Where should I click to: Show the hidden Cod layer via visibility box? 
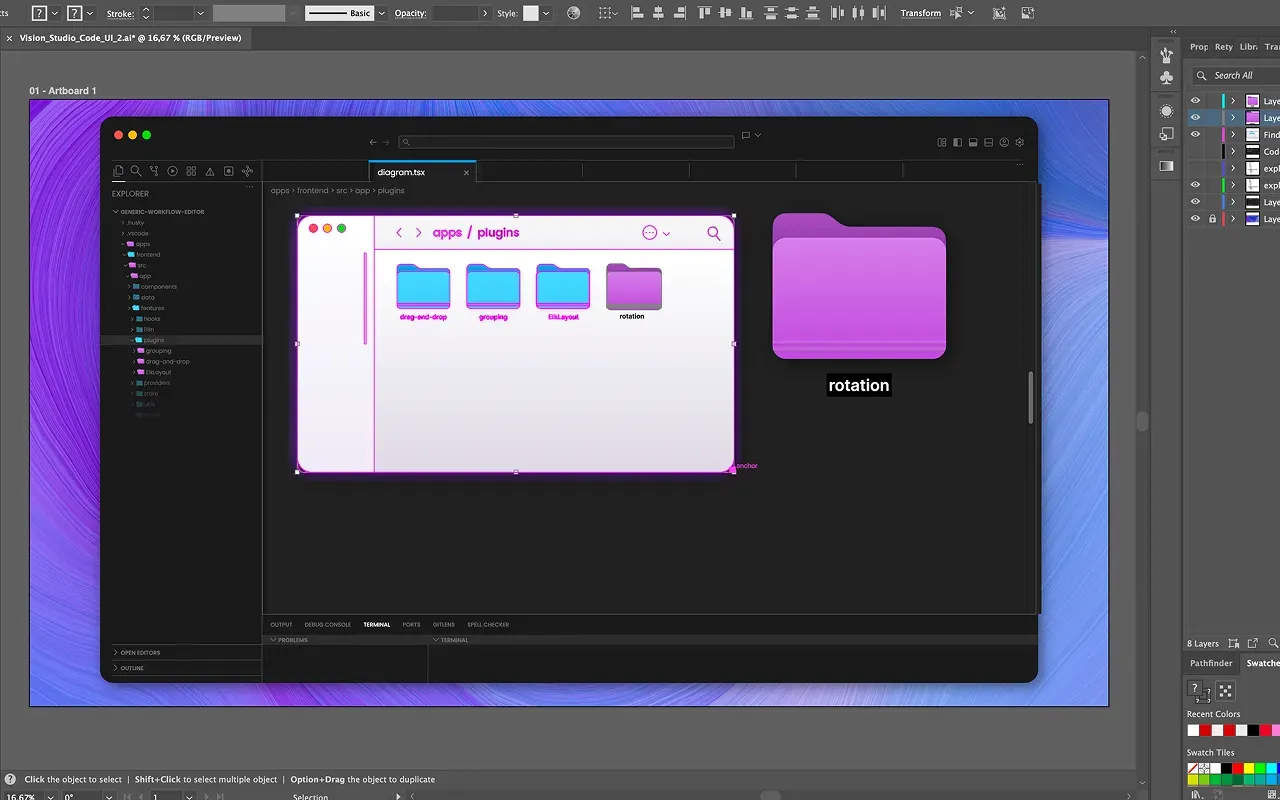(1195, 151)
